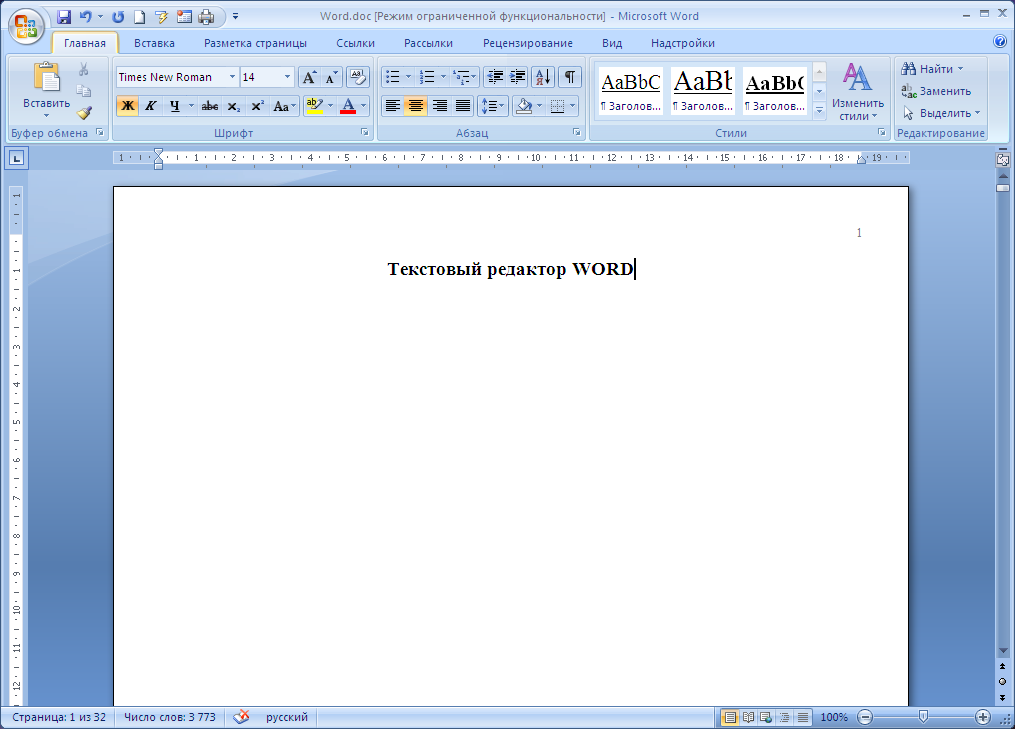Click русский language indicator in status bar
Screen dimensions: 1015x729
coord(287,717)
